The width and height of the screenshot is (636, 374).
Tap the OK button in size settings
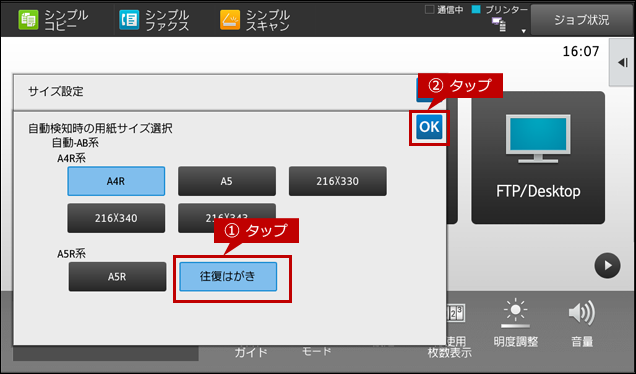coord(429,127)
